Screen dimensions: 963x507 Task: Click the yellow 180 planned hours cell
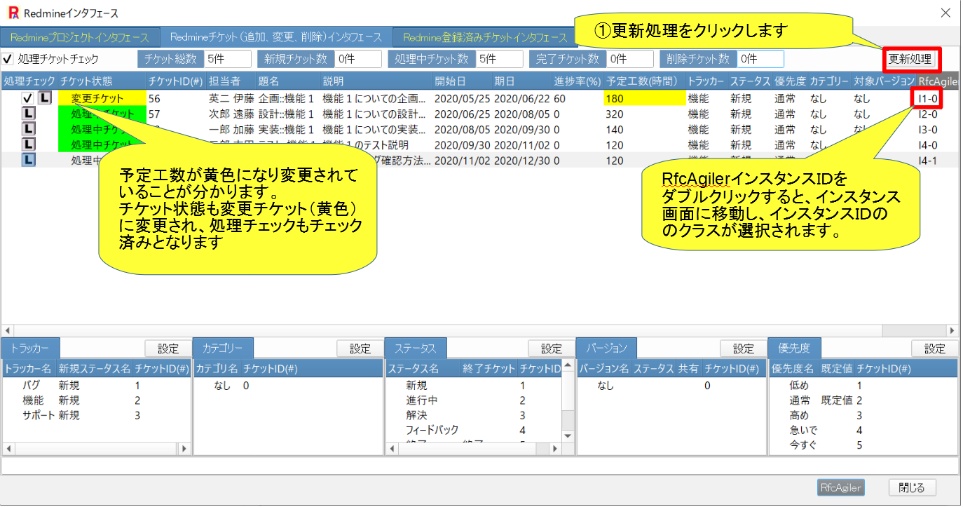[644, 98]
